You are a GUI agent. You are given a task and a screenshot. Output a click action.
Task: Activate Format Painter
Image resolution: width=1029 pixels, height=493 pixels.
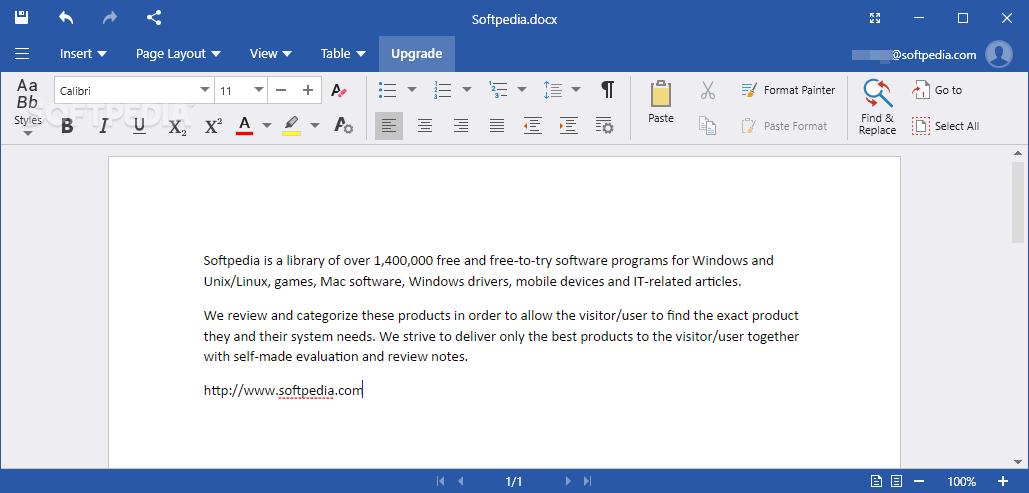[788, 90]
